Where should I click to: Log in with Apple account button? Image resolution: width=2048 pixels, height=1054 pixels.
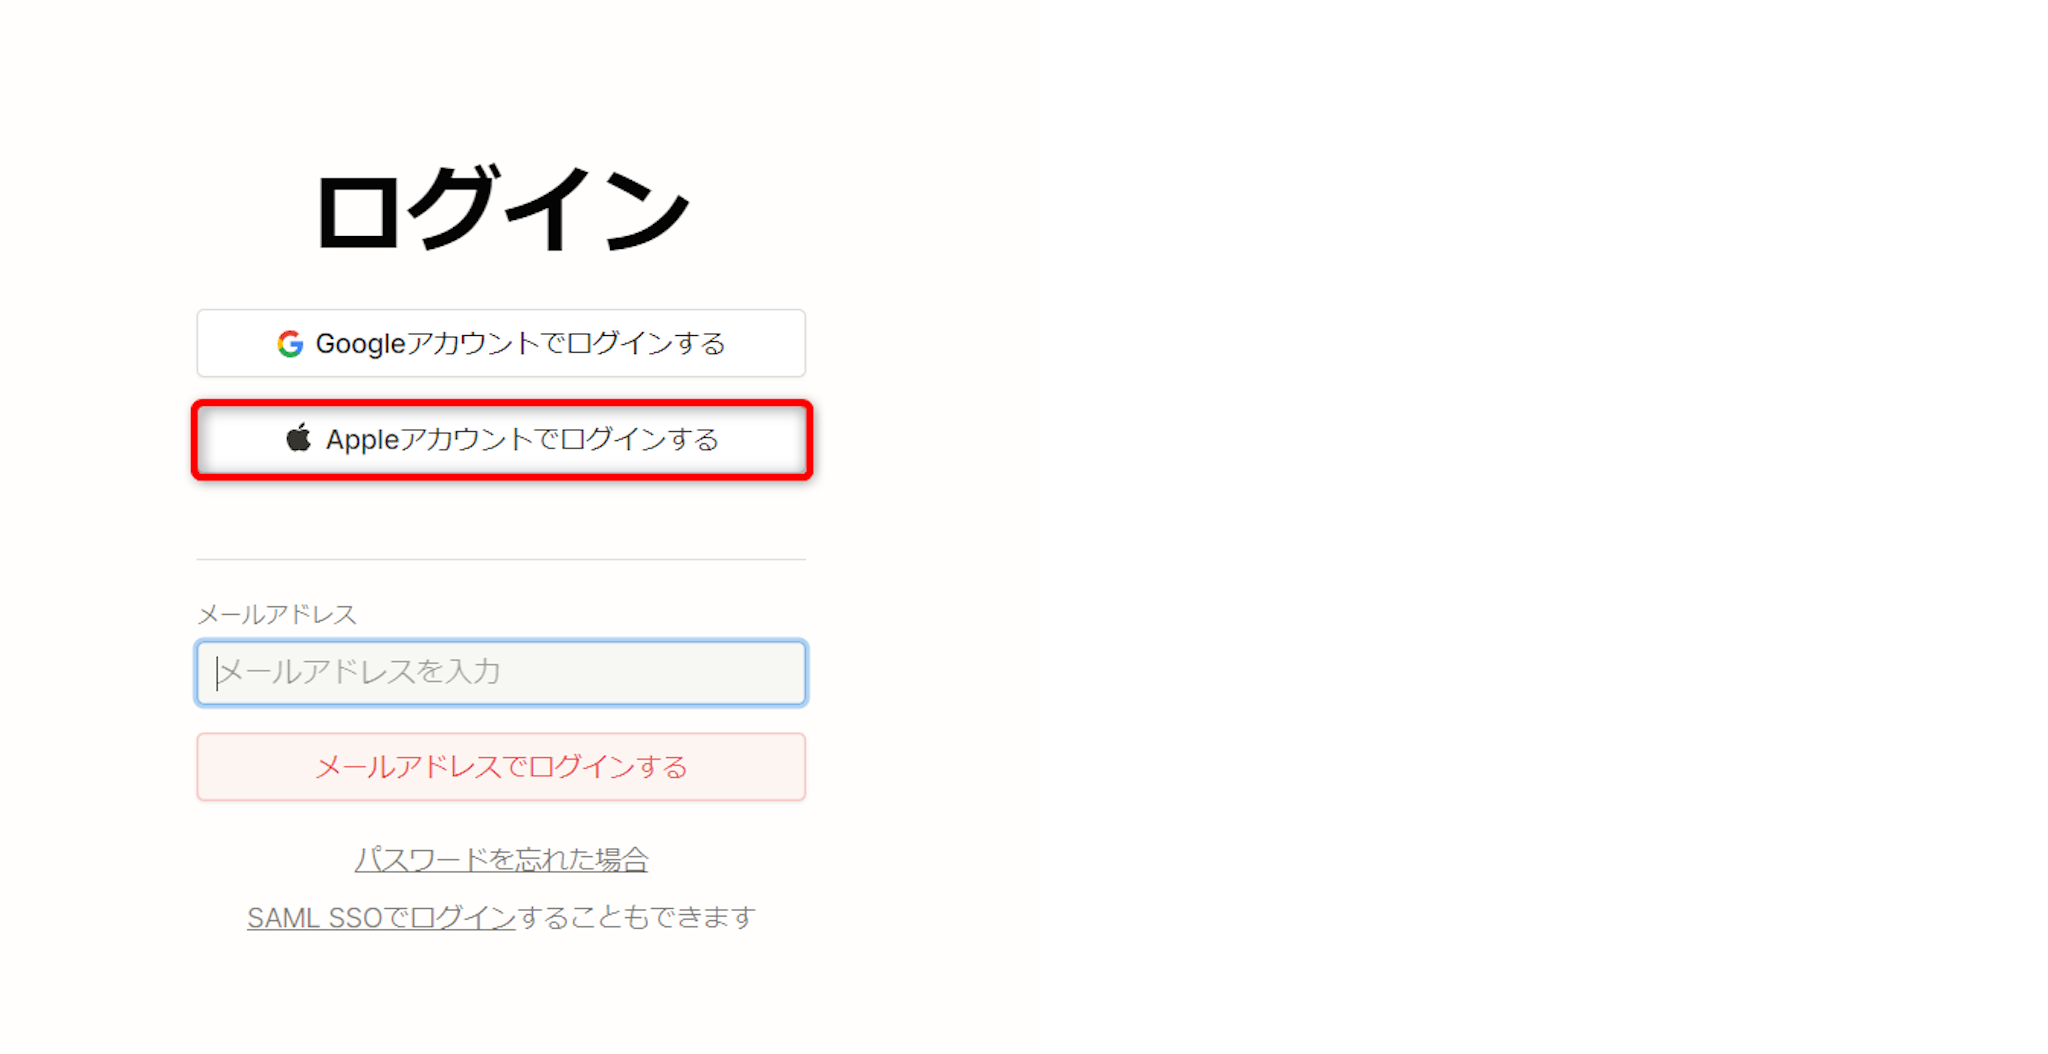(x=501, y=440)
